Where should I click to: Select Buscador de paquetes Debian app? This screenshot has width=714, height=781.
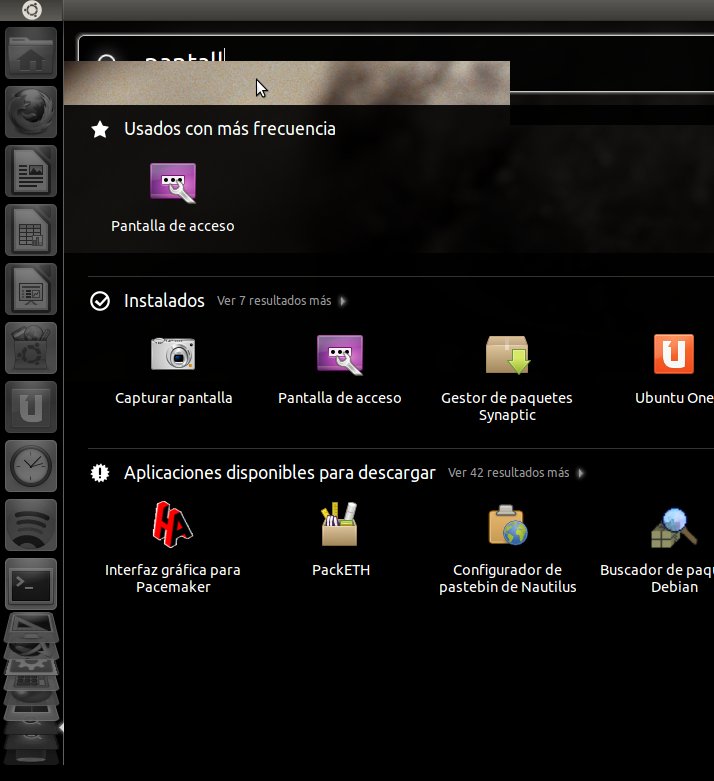[658, 548]
